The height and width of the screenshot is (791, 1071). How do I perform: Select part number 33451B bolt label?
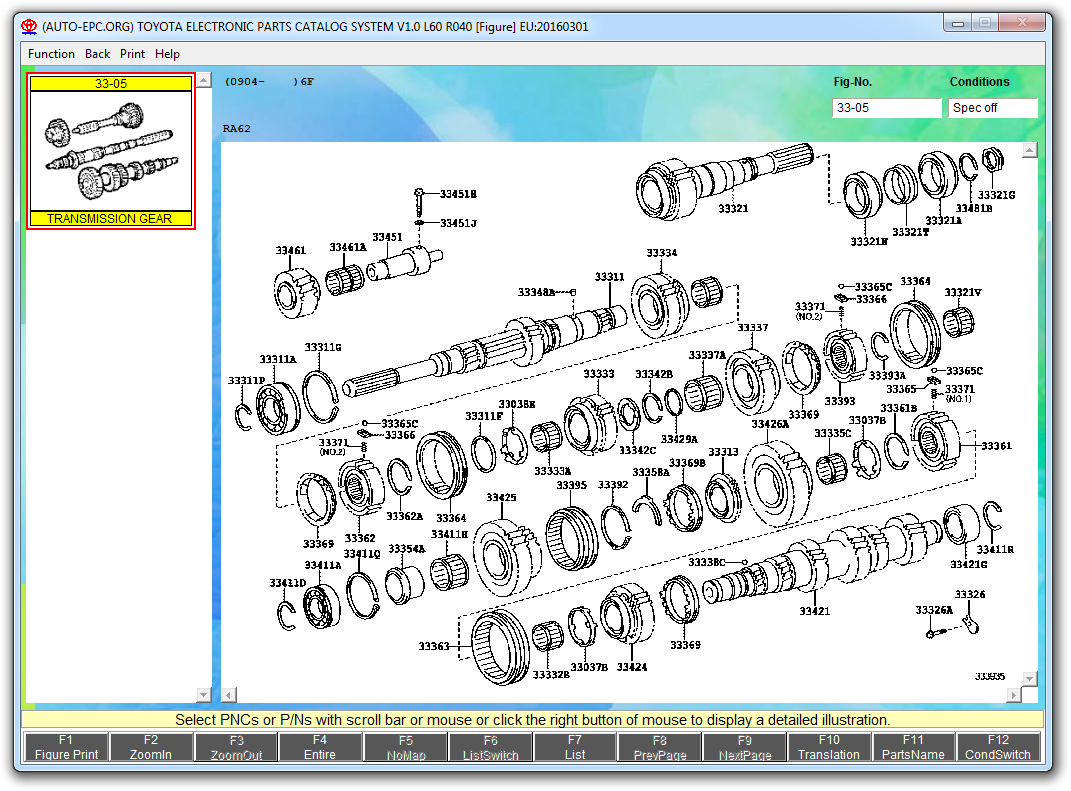pos(458,194)
